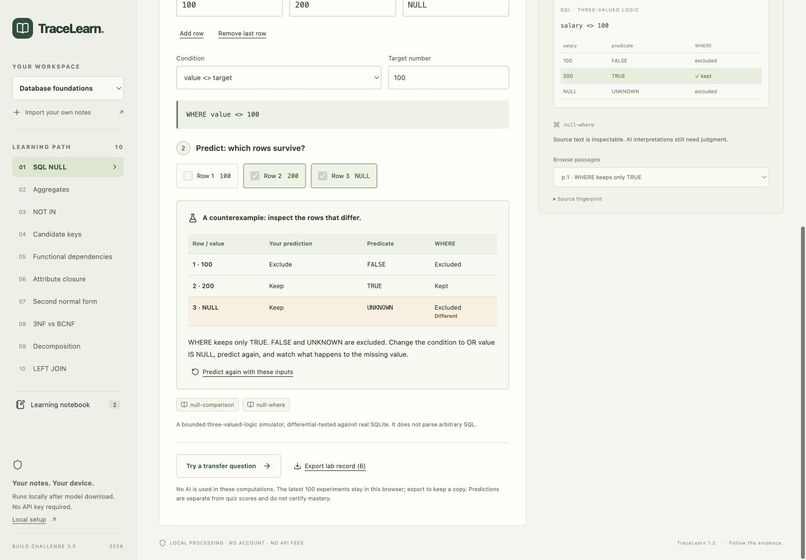The width and height of the screenshot is (806, 560).
Task: Click the arrow icon in Try a transfer question
Action: (x=267, y=466)
